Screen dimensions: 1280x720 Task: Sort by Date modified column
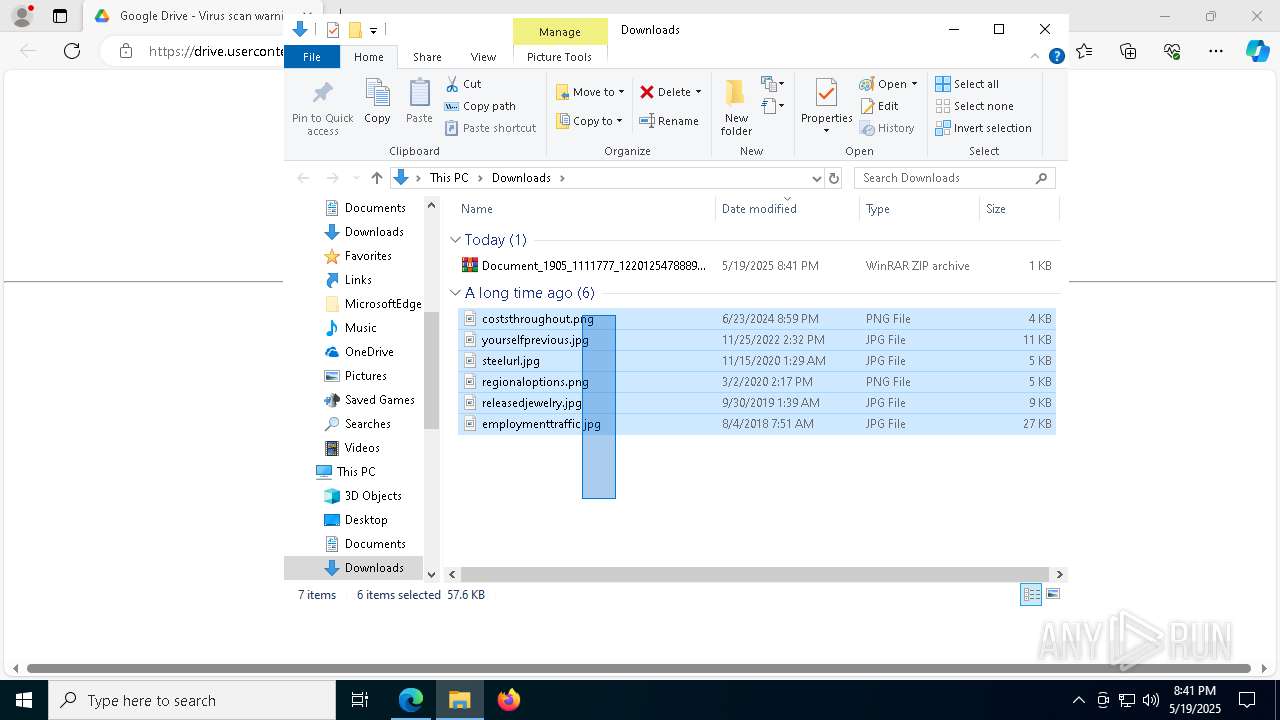(x=787, y=209)
